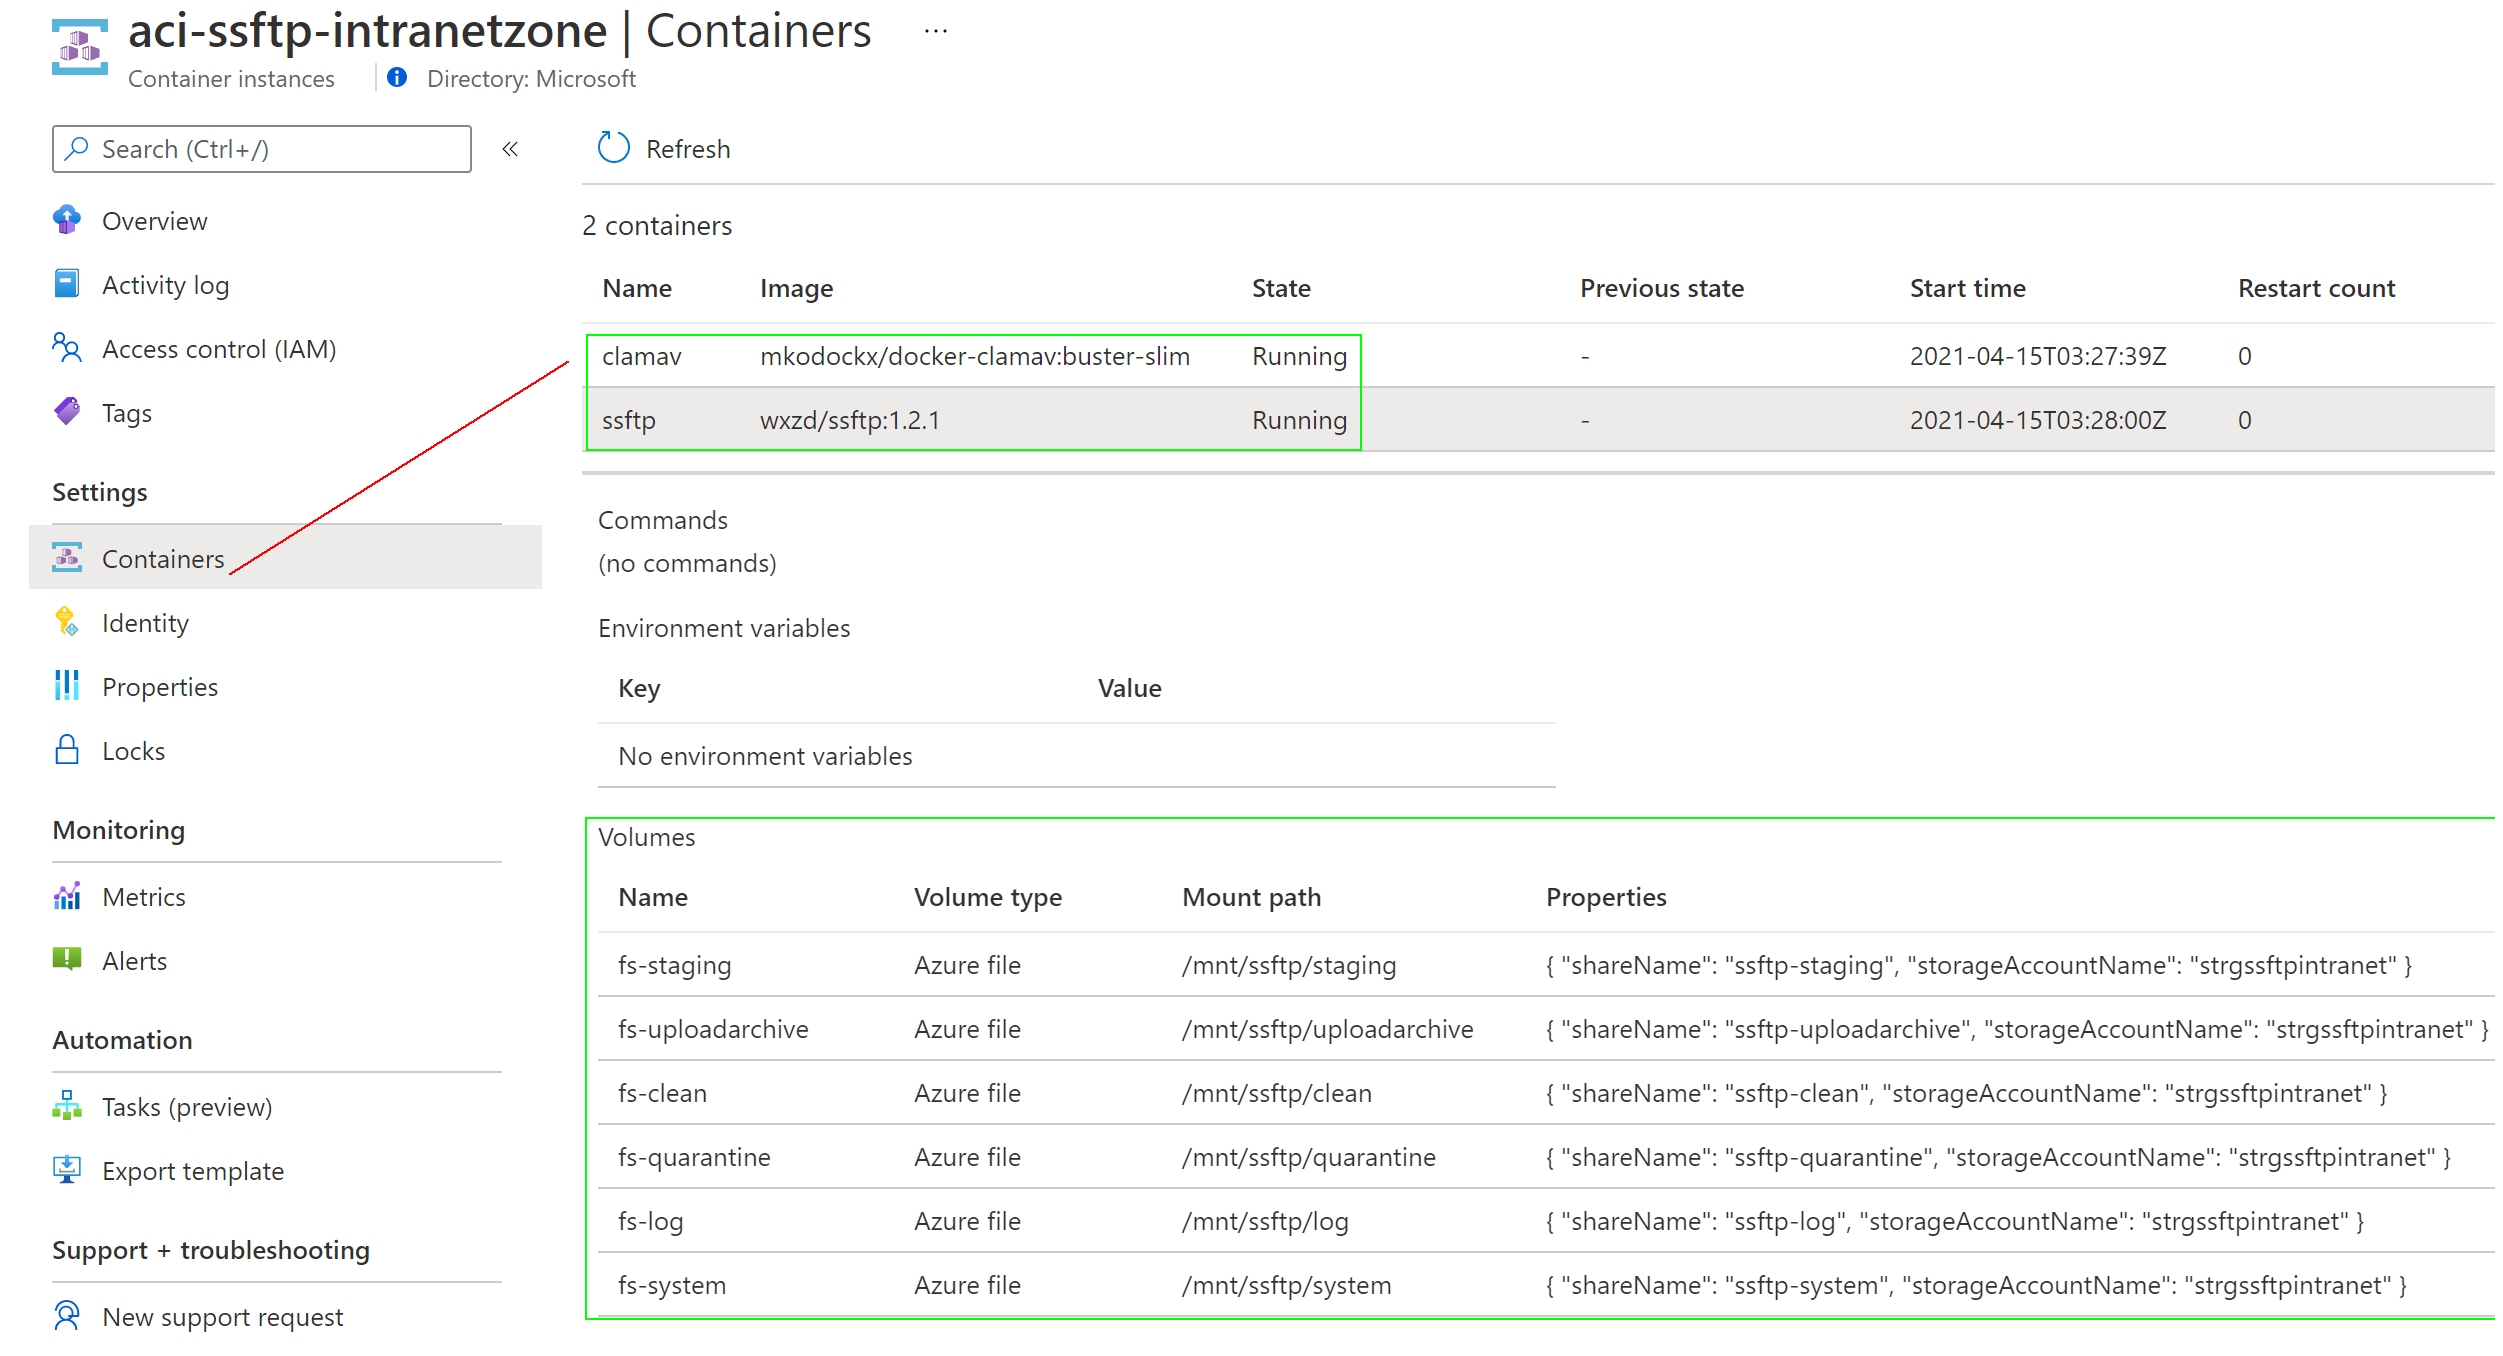
Task: Click the Locks padlock icon
Action: pos(67,750)
